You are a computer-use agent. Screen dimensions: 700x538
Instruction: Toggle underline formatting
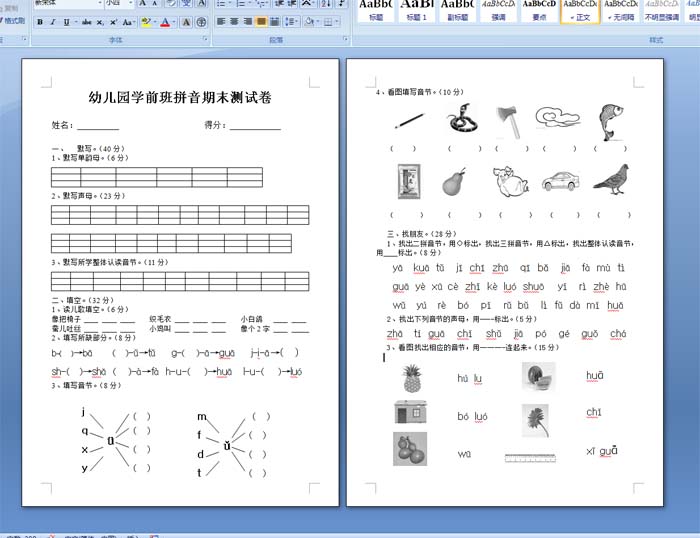67,22
